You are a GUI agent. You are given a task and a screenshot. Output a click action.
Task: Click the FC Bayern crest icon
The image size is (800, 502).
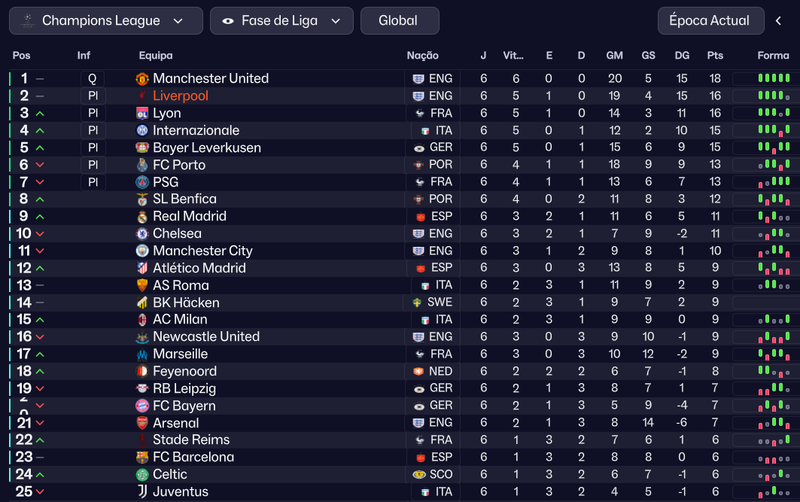[142, 406]
